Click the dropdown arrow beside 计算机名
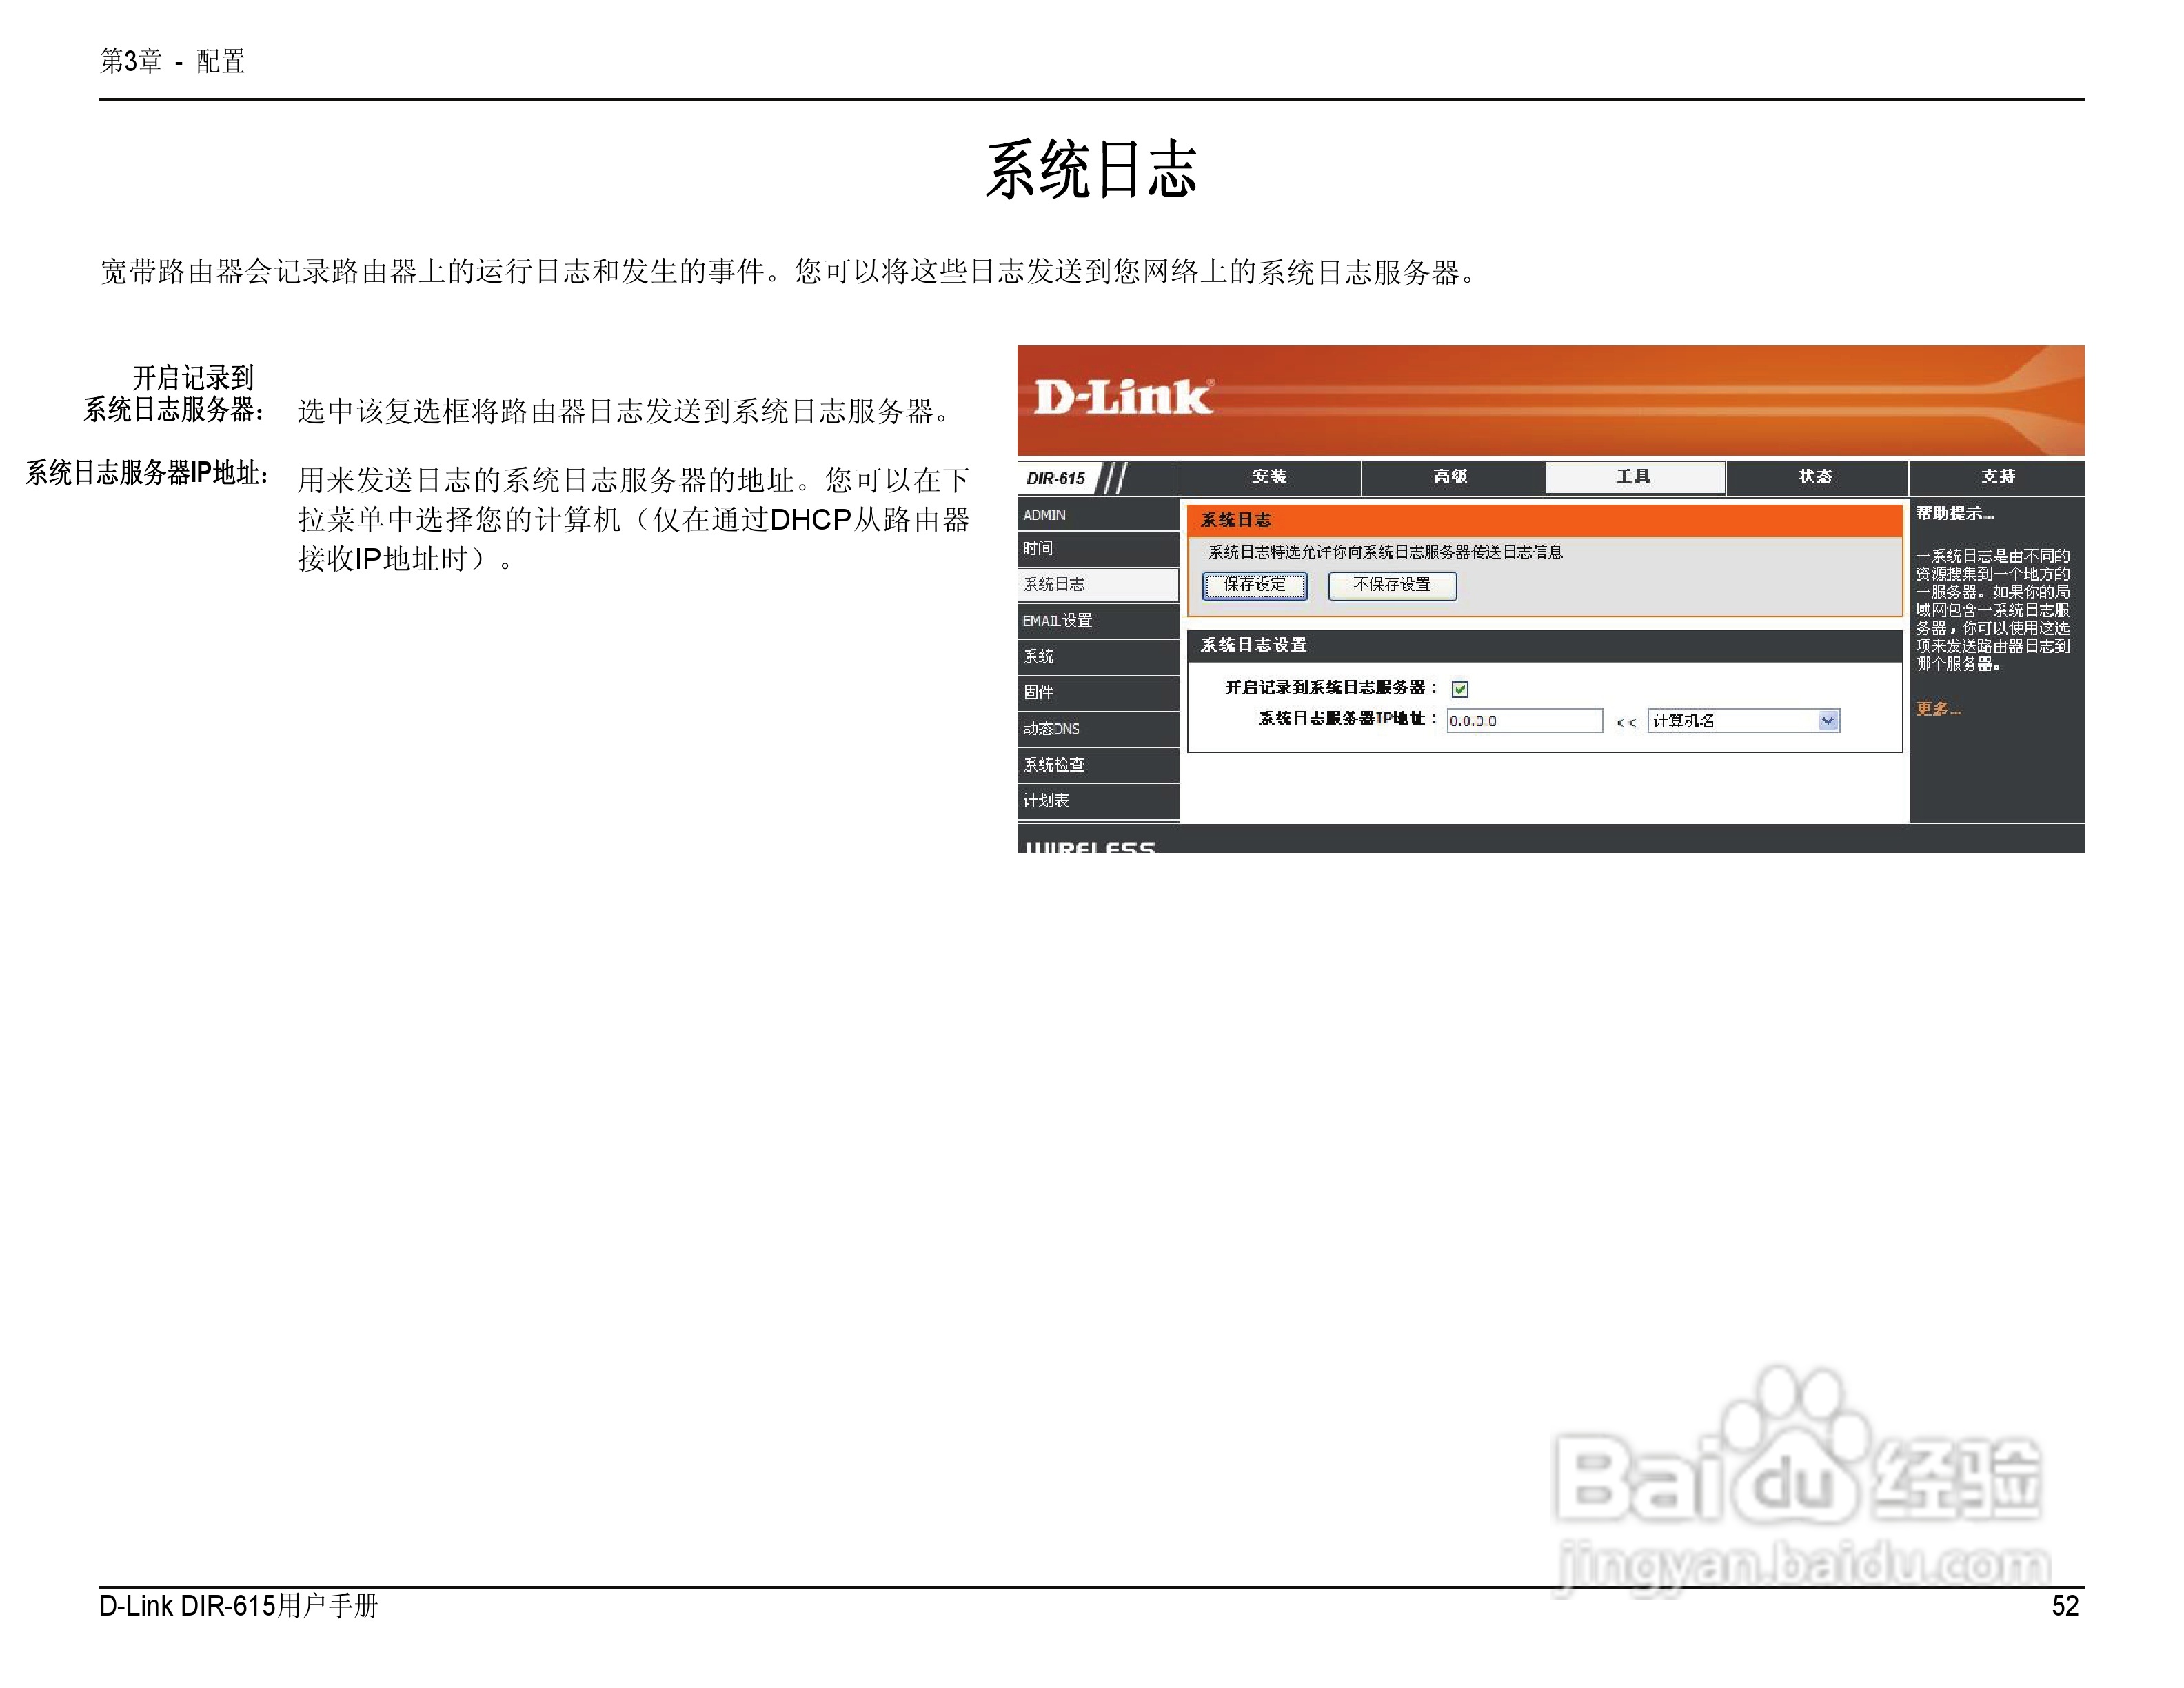This screenshot has height=1688, width=2184. click(1828, 721)
